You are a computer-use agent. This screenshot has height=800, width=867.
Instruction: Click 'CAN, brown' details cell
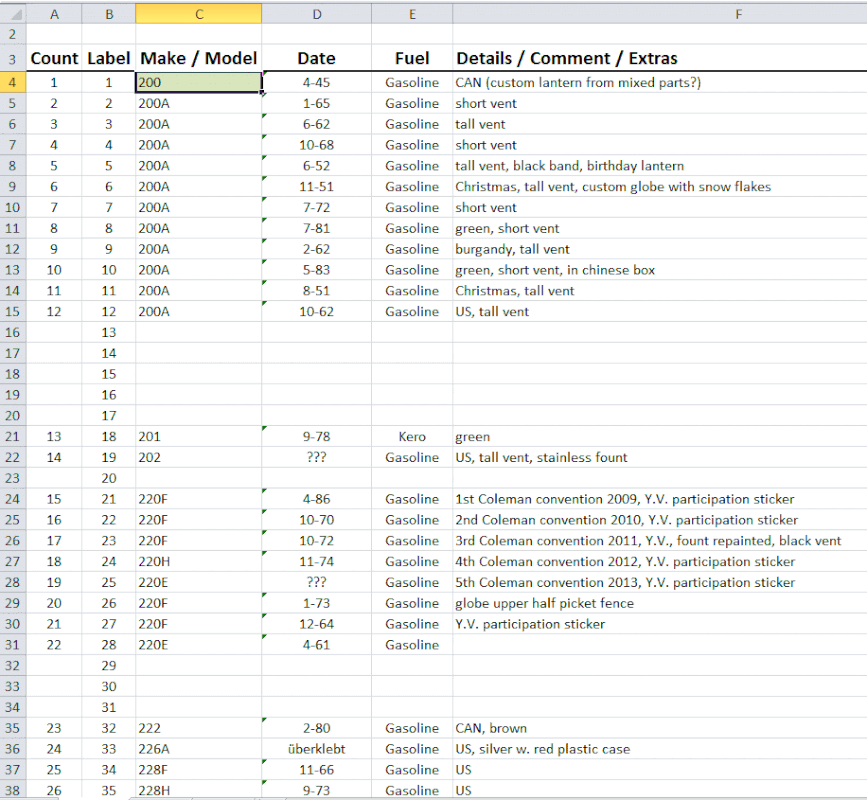click(660, 728)
